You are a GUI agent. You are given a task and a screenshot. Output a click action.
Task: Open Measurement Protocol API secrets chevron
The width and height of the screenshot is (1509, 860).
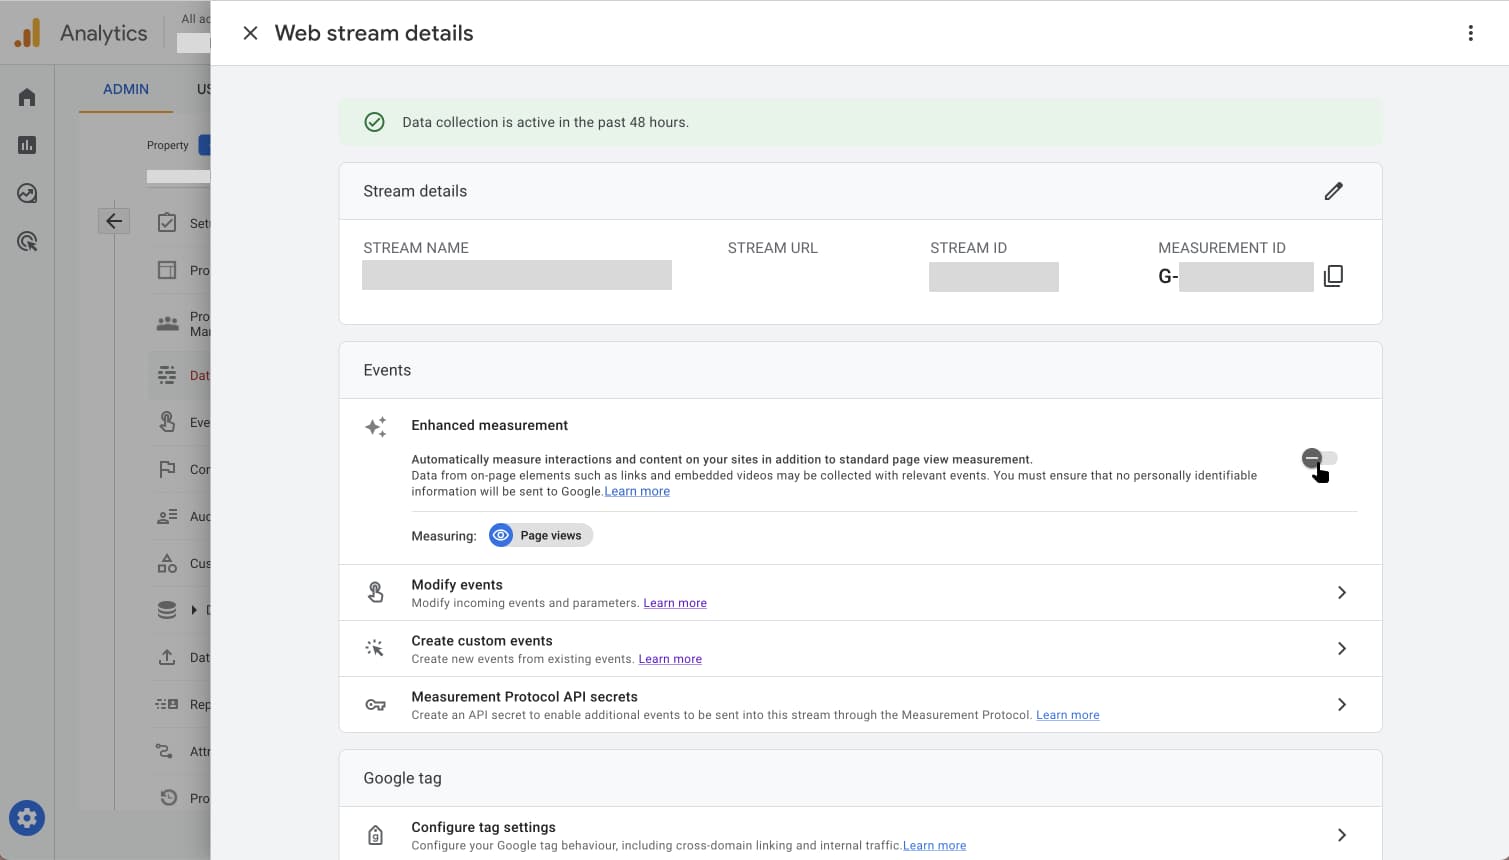tap(1341, 705)
